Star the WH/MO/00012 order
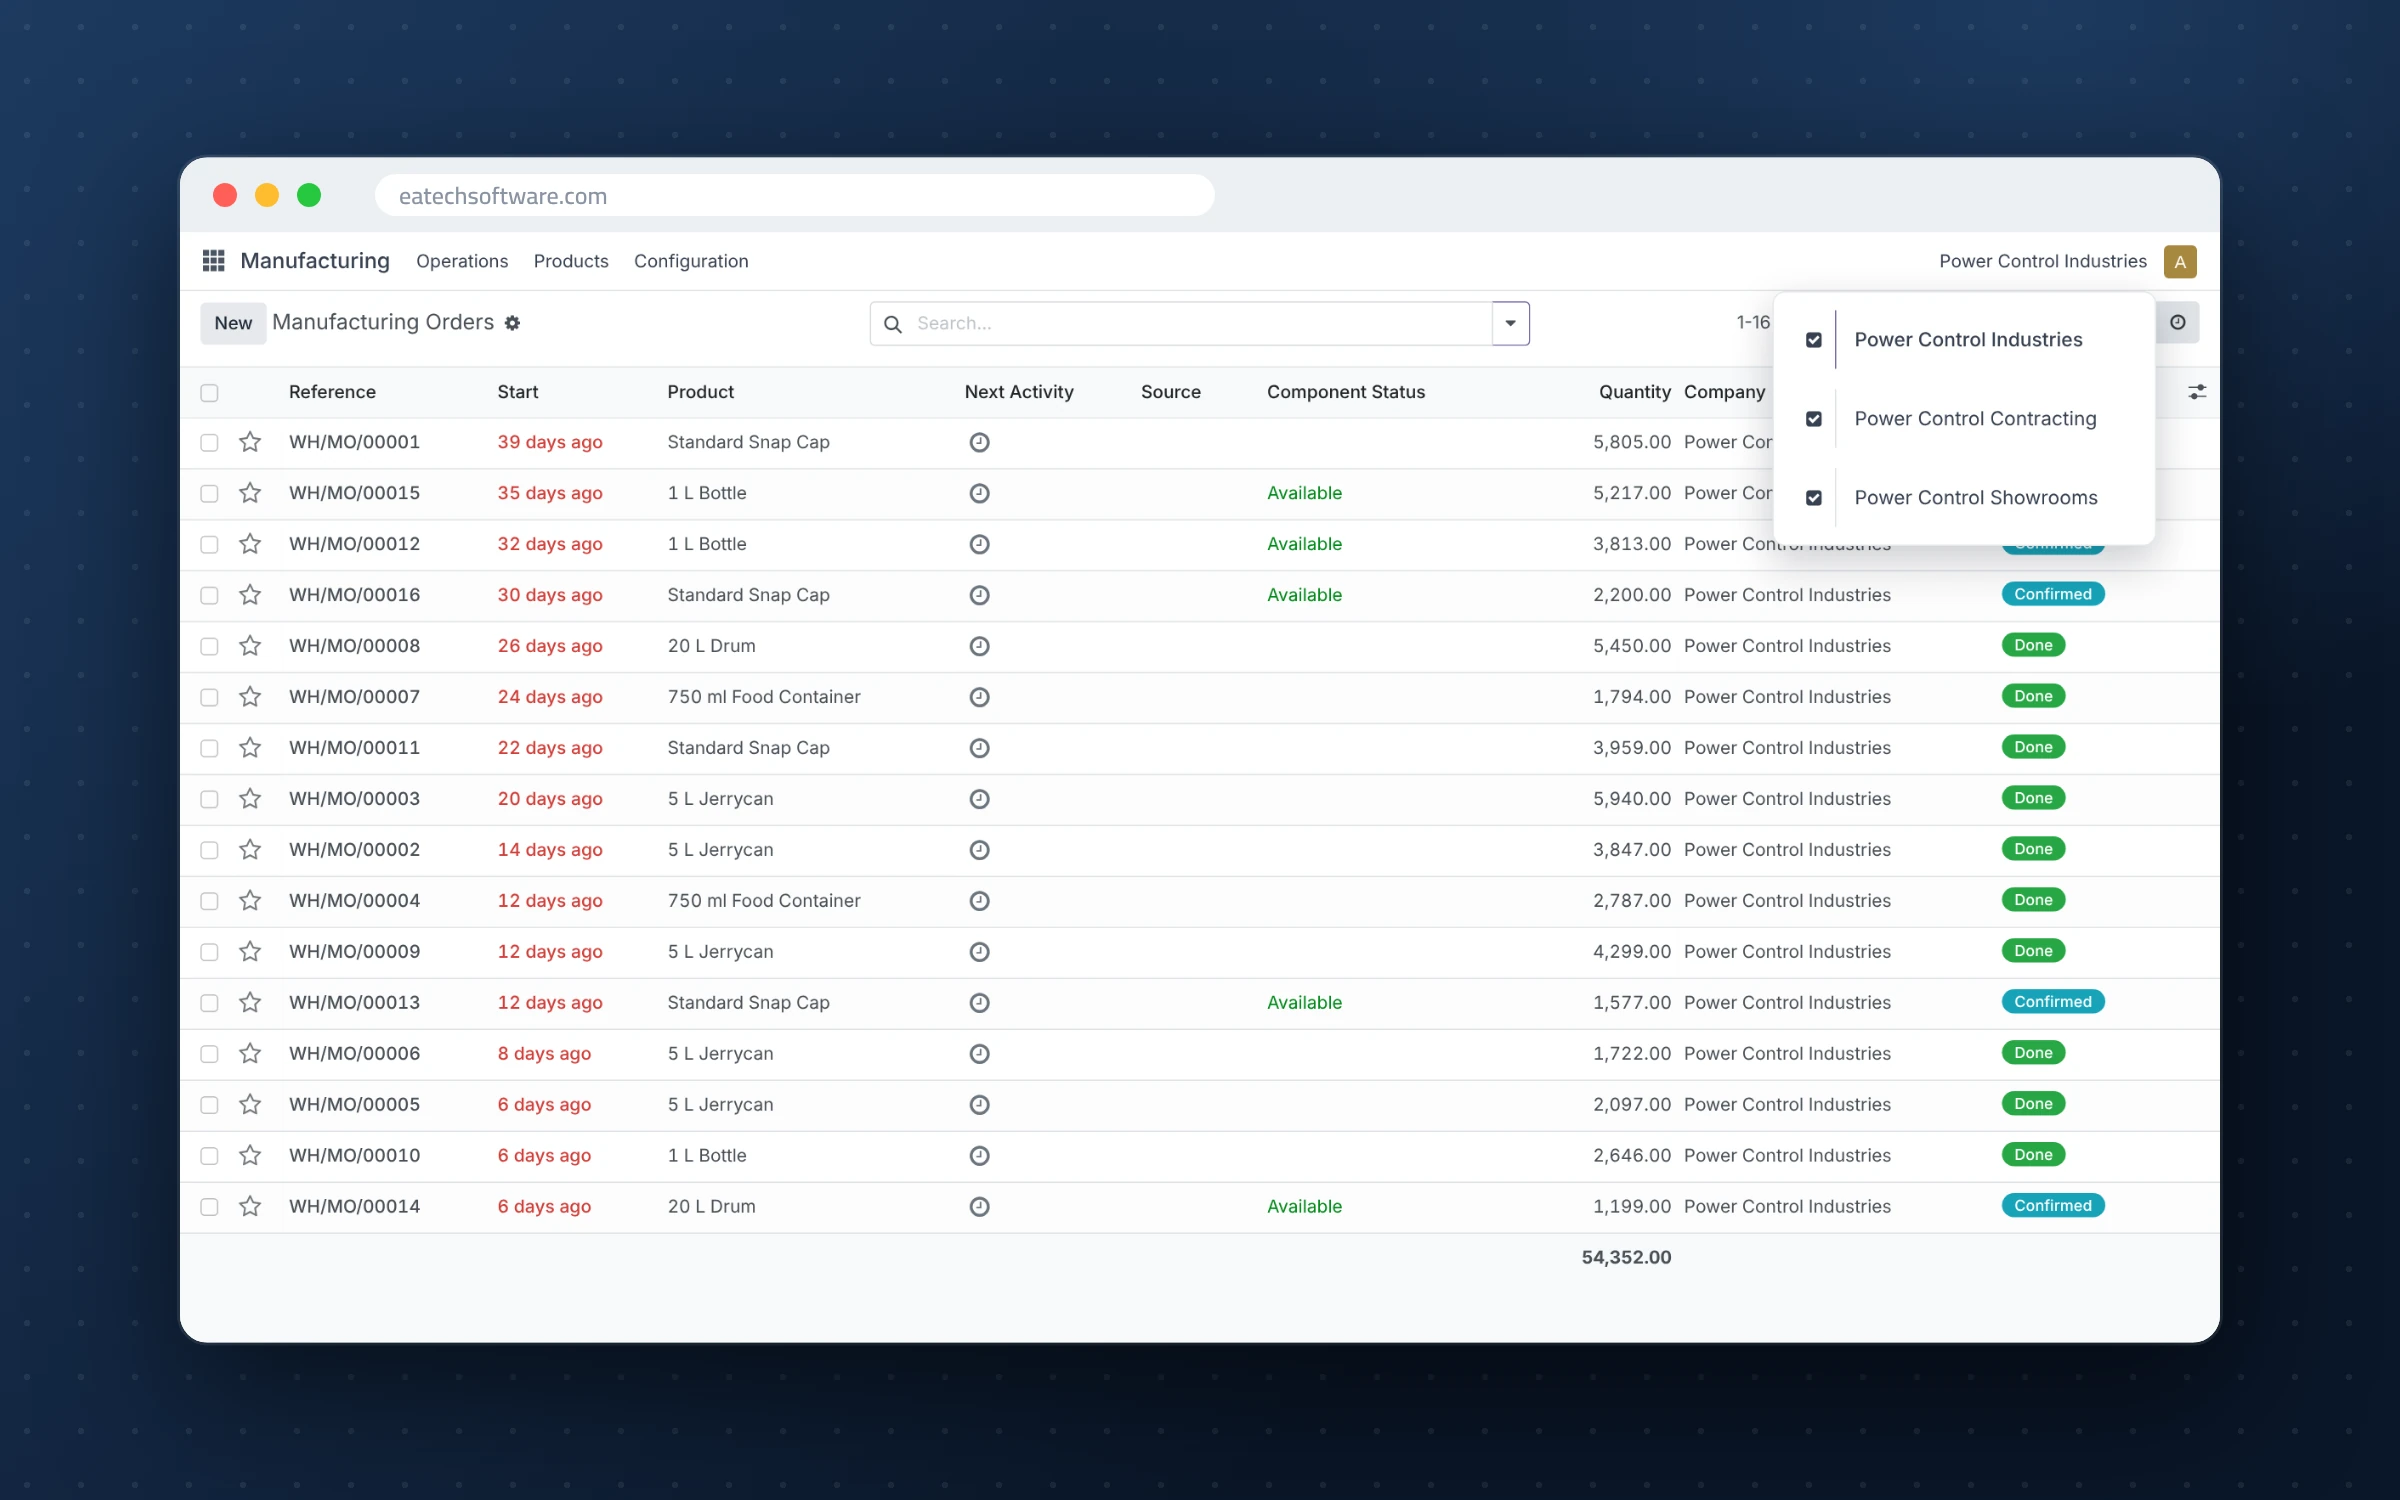Viewport: 2400px width, 1500px height. (x=250, y=544)
